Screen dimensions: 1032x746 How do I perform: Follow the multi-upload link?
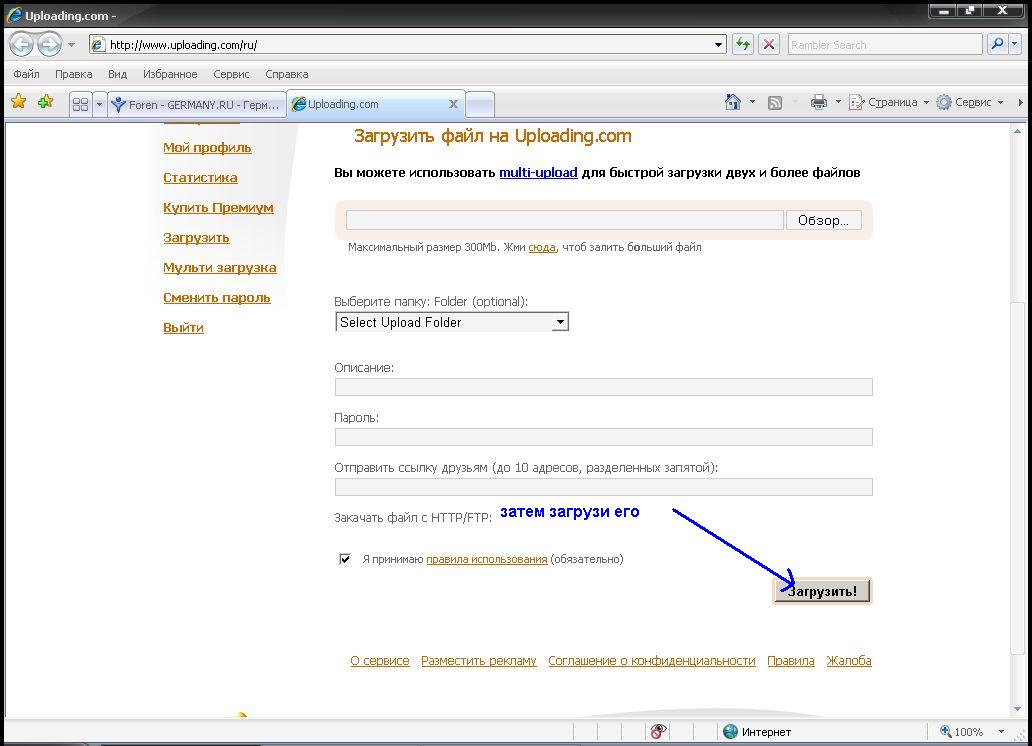[x=538, y=173]
